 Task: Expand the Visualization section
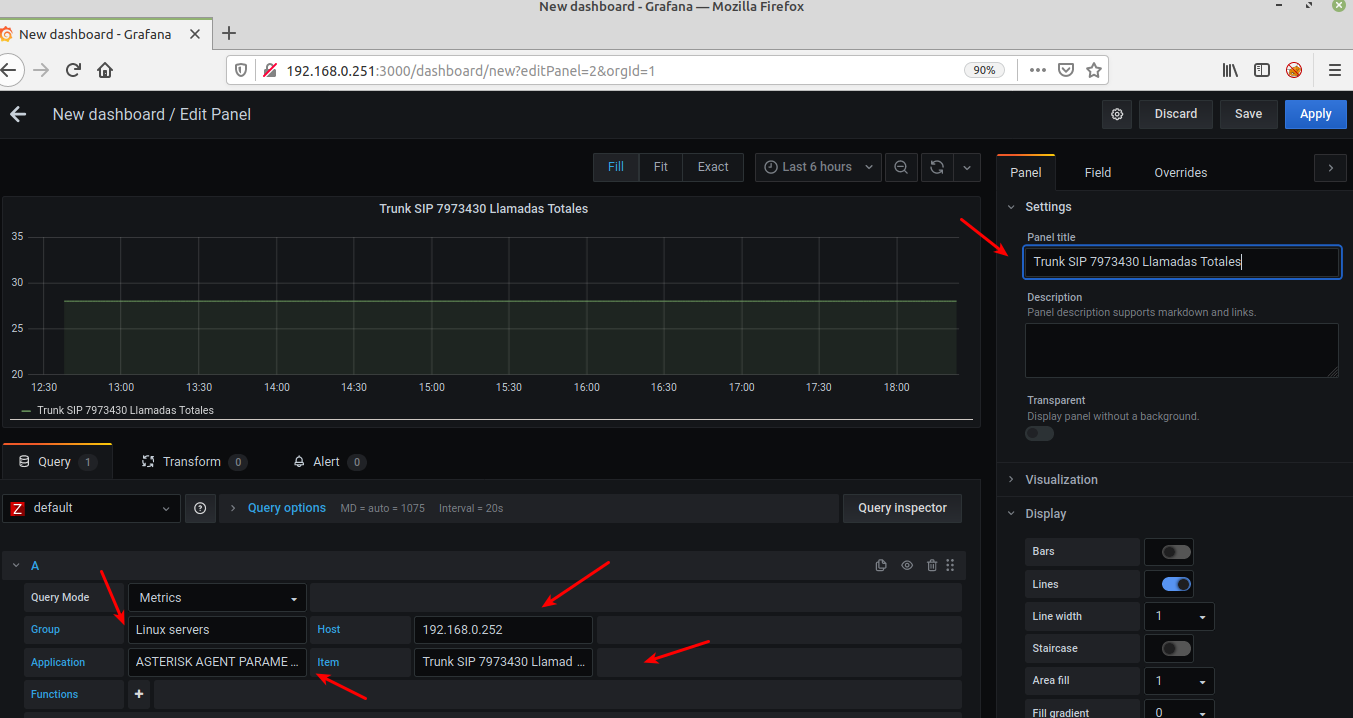click(1061, 480)
